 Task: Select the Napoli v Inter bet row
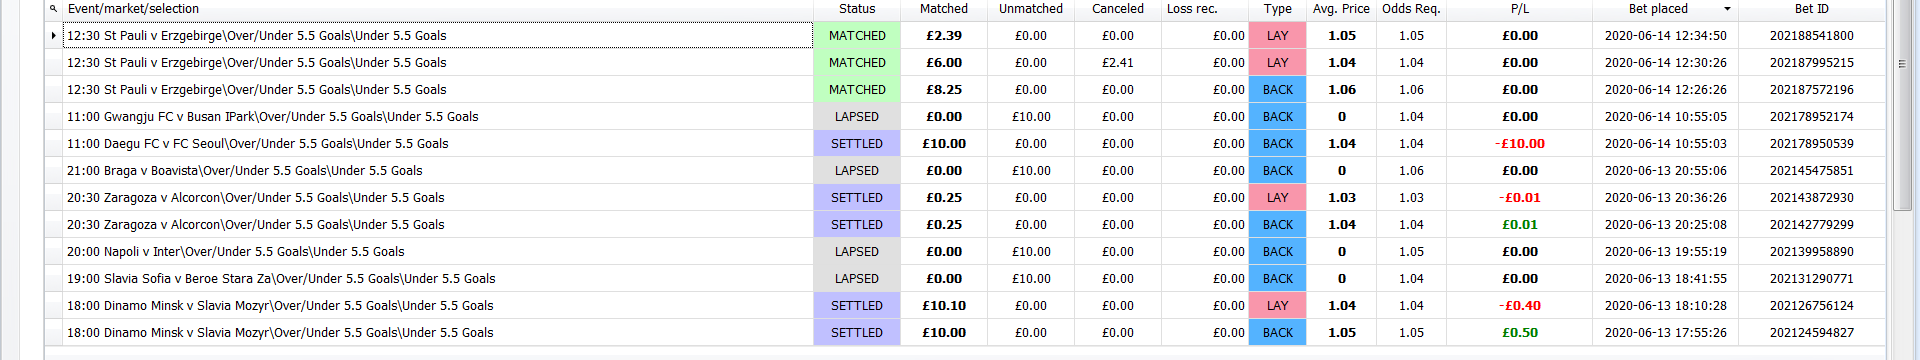pos(965,252)
